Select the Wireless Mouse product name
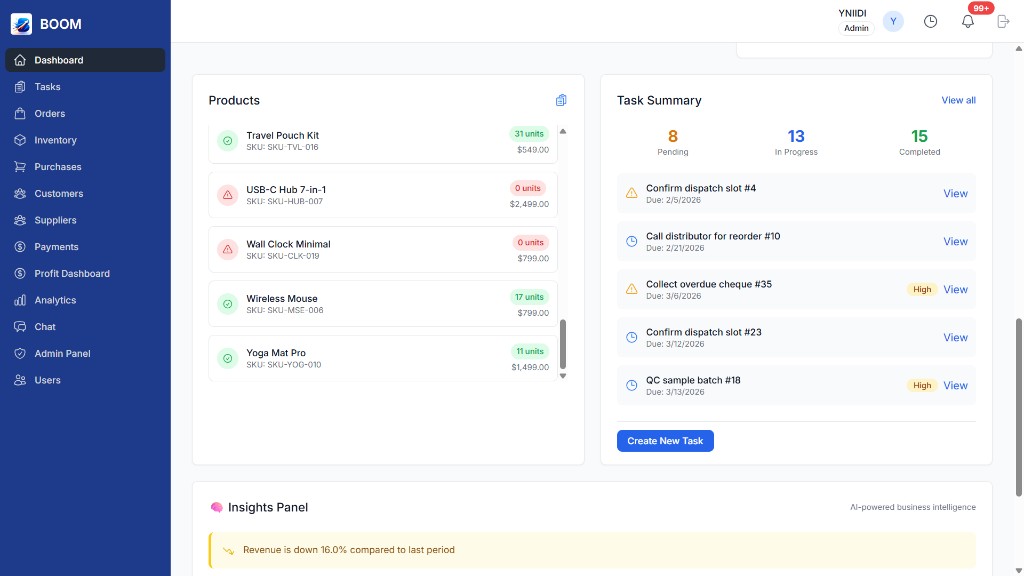Image resolution: width=1024 pixels, height=576 pixels. click(281, 298)
